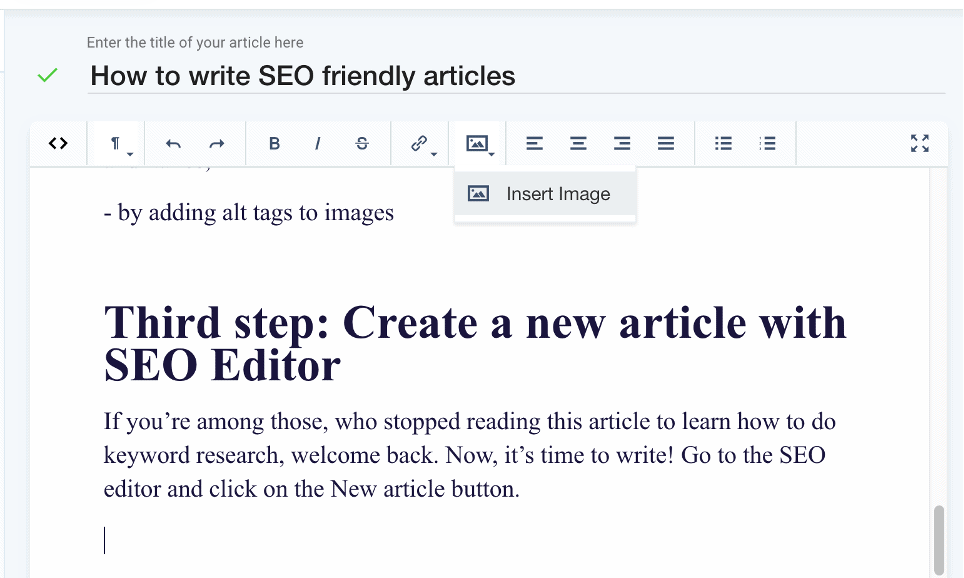Apply bold formatting
964x578 pixels.
[x=274, y=143]
